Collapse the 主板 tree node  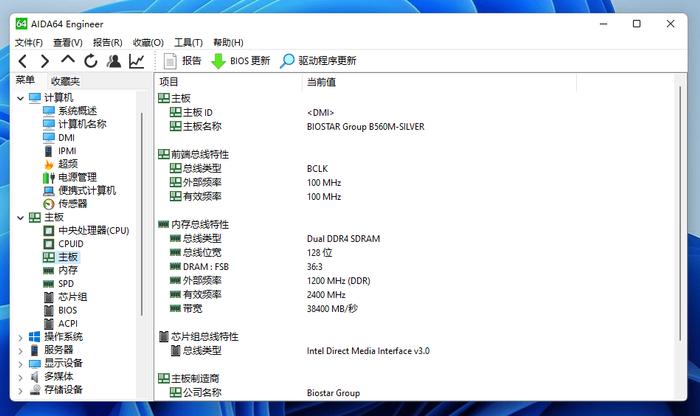coord(20,217)
